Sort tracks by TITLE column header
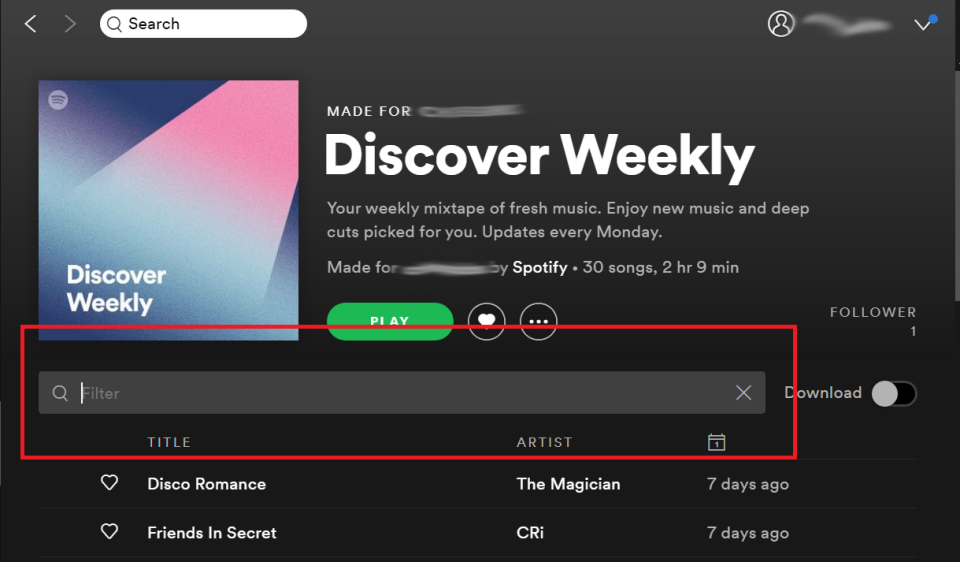Screen dimensions: 960x562 click(169, 442)
